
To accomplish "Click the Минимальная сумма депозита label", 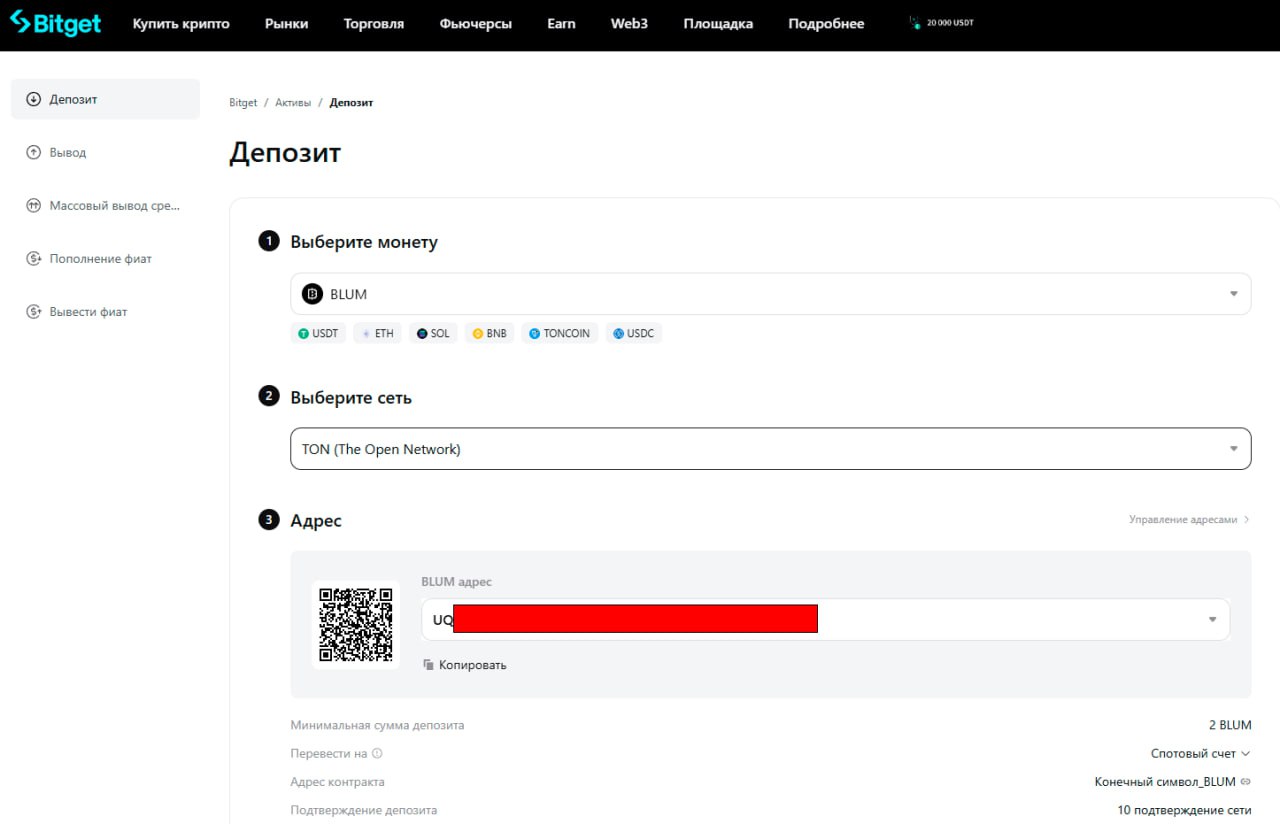I will click(377, 725).
